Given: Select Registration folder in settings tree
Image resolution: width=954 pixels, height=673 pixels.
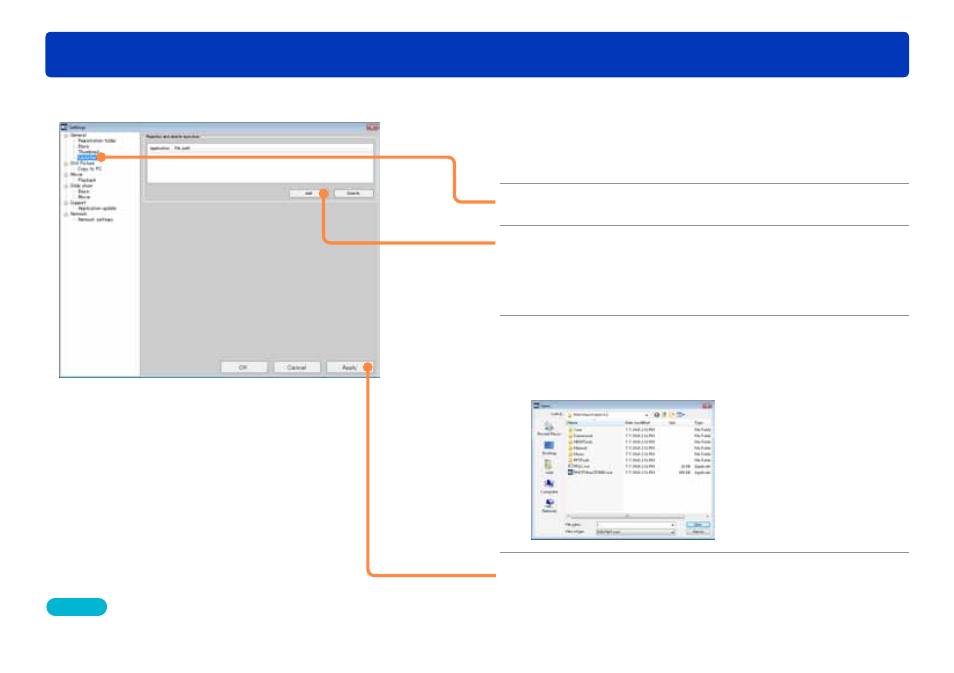Looking at the screenshot, I should [x=97, y=141].
